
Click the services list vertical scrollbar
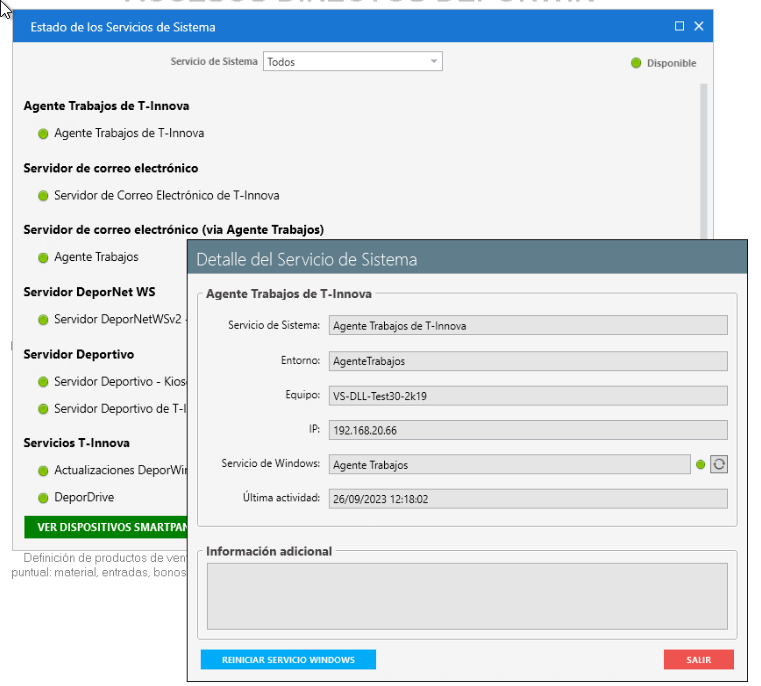click(704, 160)
